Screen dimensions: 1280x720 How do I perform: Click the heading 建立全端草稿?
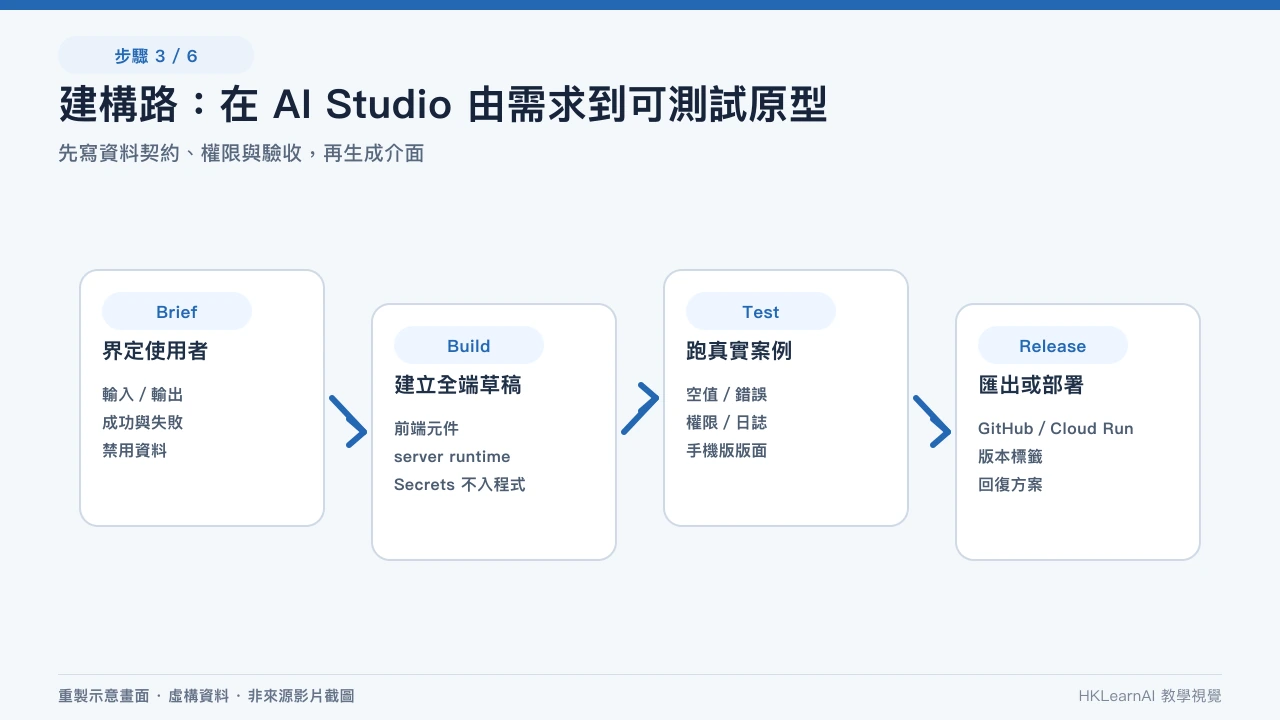[x=458, y=385]
